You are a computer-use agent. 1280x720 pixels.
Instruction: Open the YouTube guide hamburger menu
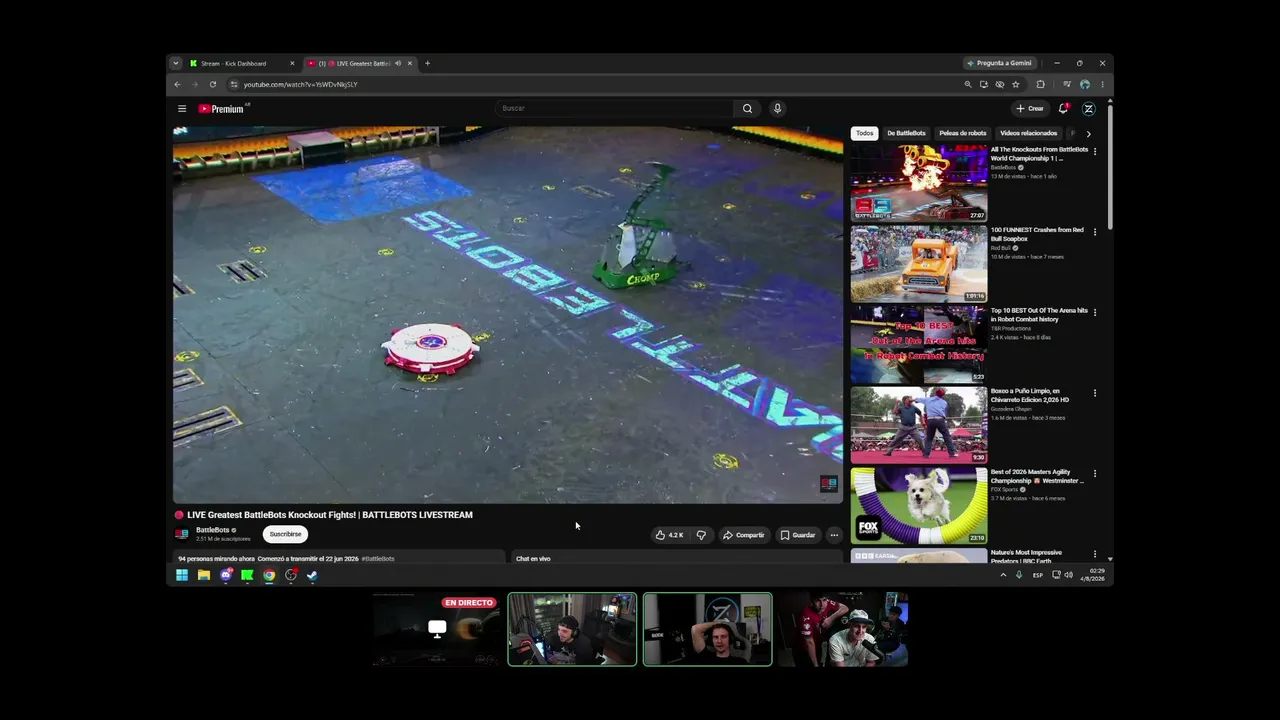pos(182,109)
